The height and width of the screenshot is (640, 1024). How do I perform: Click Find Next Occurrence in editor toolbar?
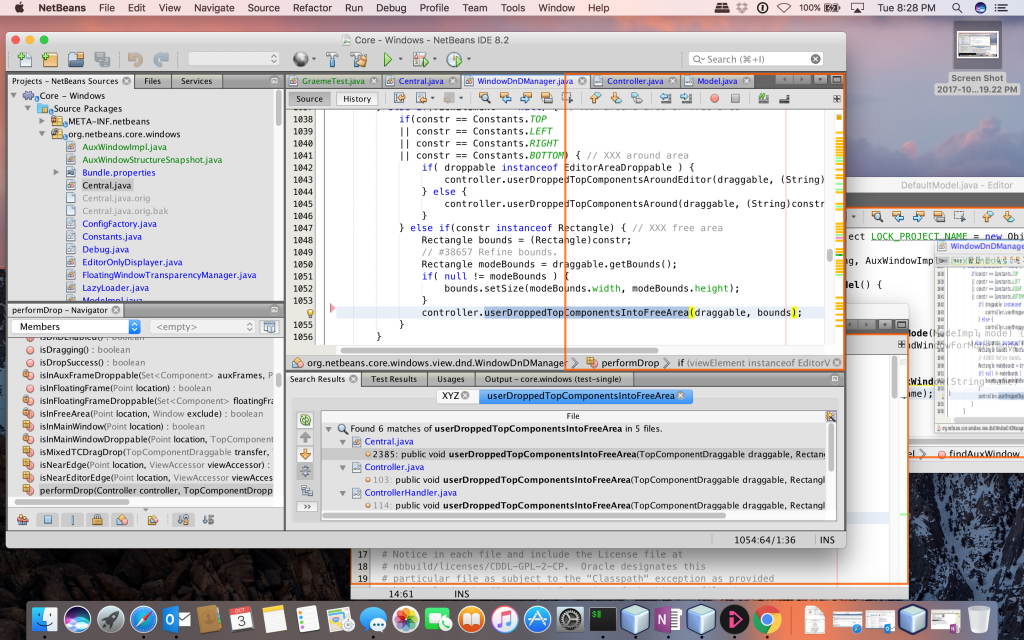(526, 99)
